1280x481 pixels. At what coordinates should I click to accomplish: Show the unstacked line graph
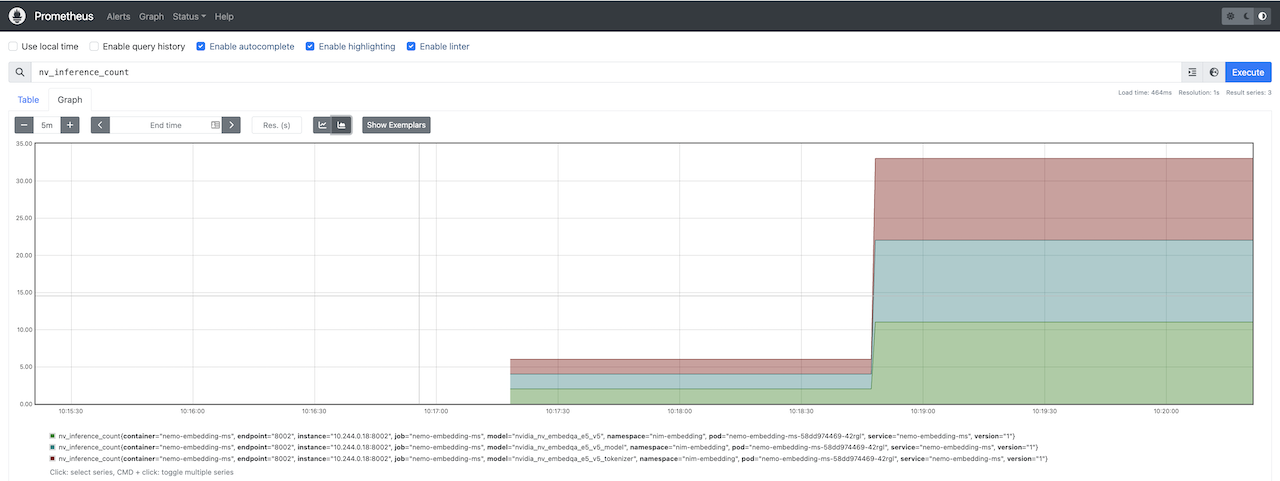(x=322, y=125)
